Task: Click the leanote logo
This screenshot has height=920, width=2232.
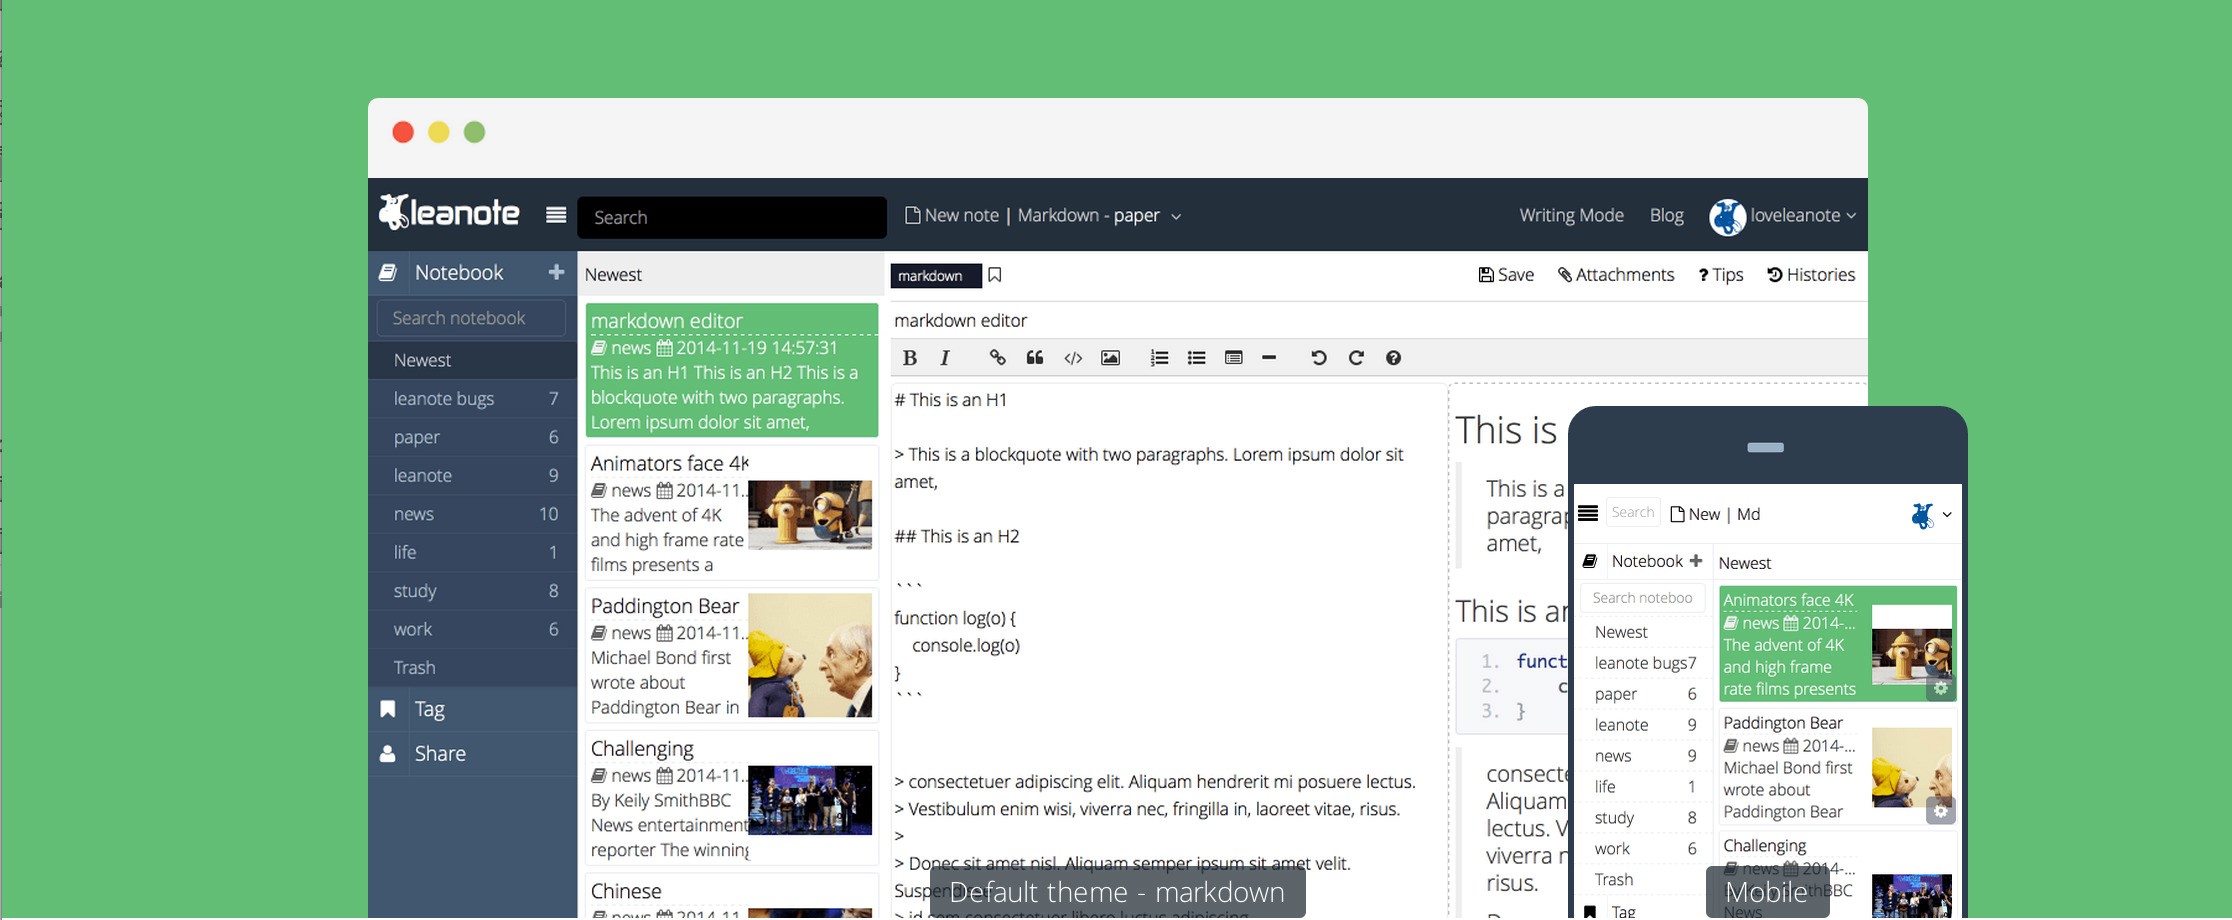Action: coord(449,212)
